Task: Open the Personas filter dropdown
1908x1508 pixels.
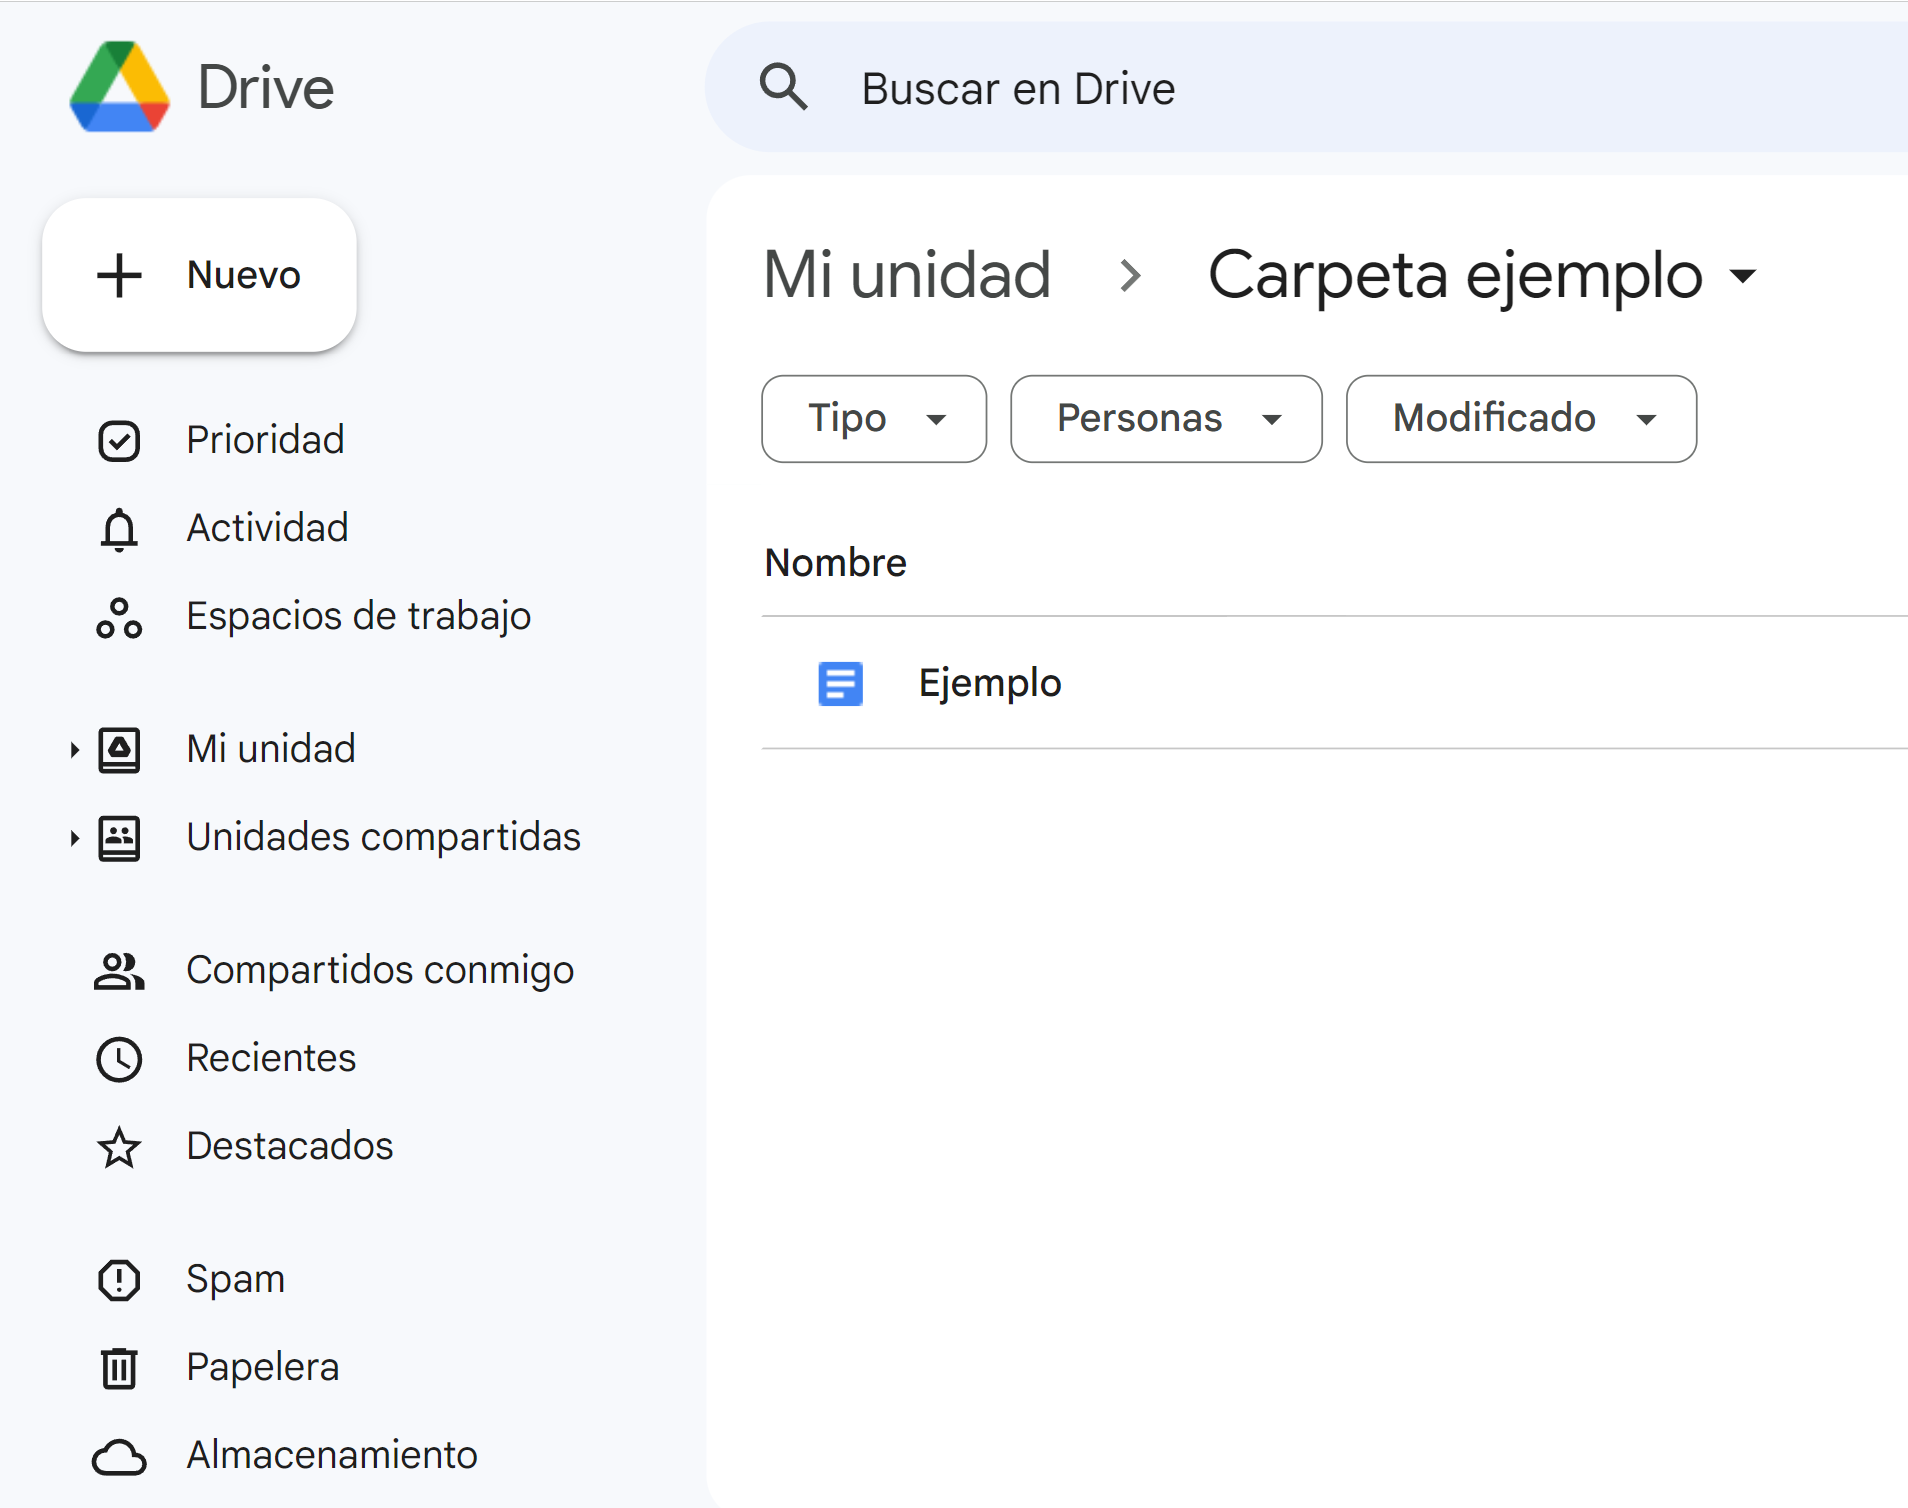Action: (1165, 419)
